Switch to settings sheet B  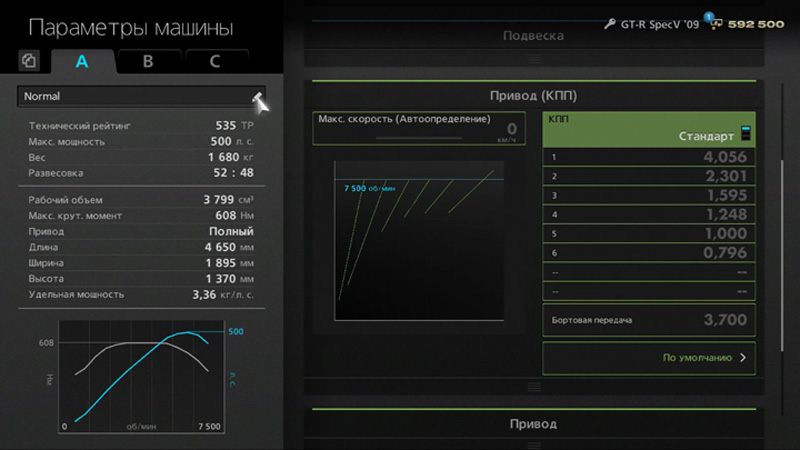[148, 61]
